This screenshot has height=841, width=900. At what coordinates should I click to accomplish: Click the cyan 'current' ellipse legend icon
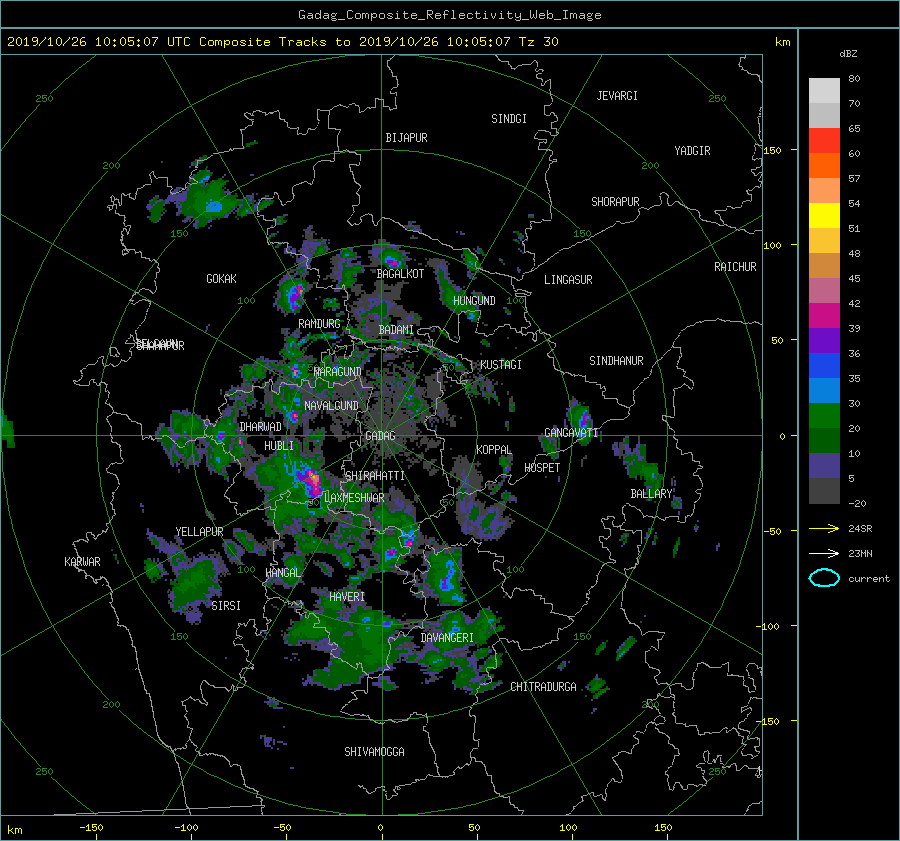[824, 578]
